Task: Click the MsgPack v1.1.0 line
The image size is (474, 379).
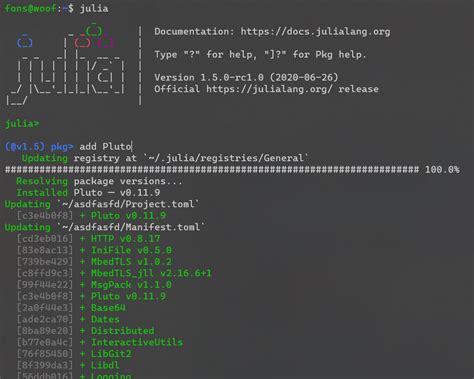Action: pyautogui.click(x=94, y=285)
